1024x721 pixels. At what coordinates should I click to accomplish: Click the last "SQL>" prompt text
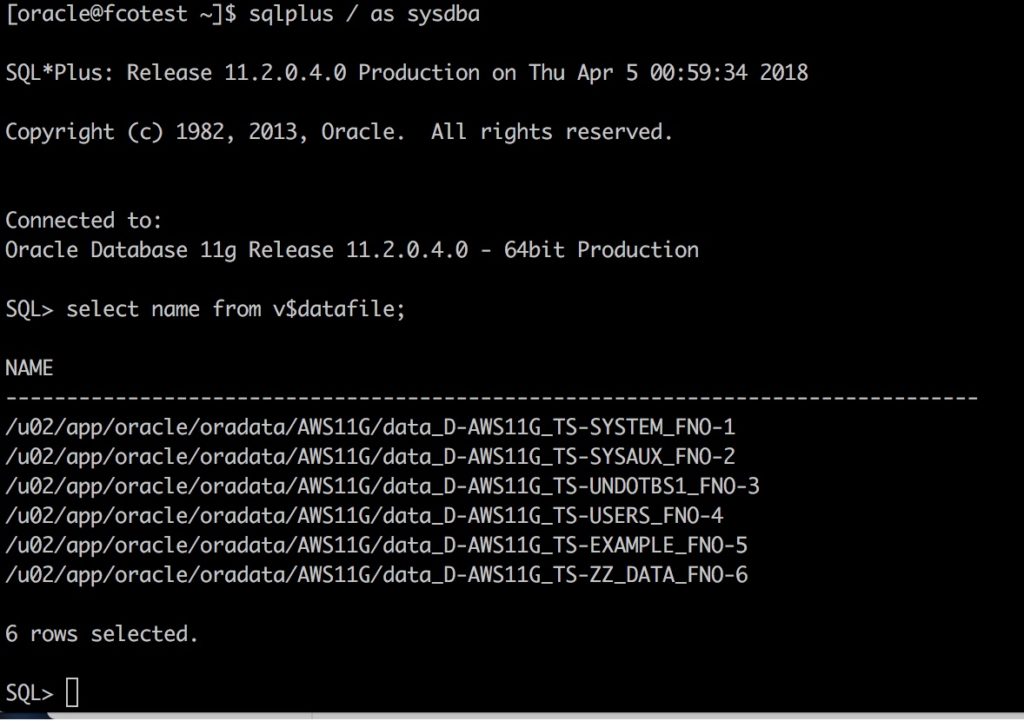pos(29,693)
